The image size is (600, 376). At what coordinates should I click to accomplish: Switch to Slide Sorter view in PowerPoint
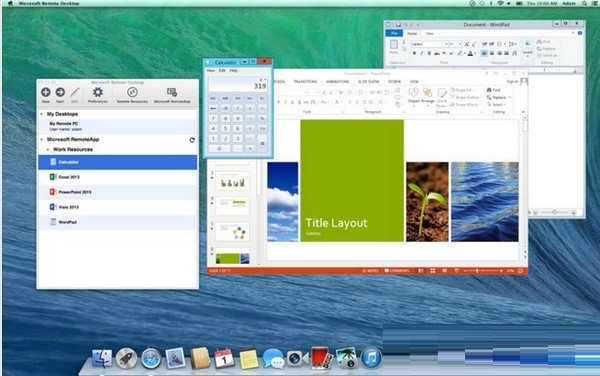(432, 270)
